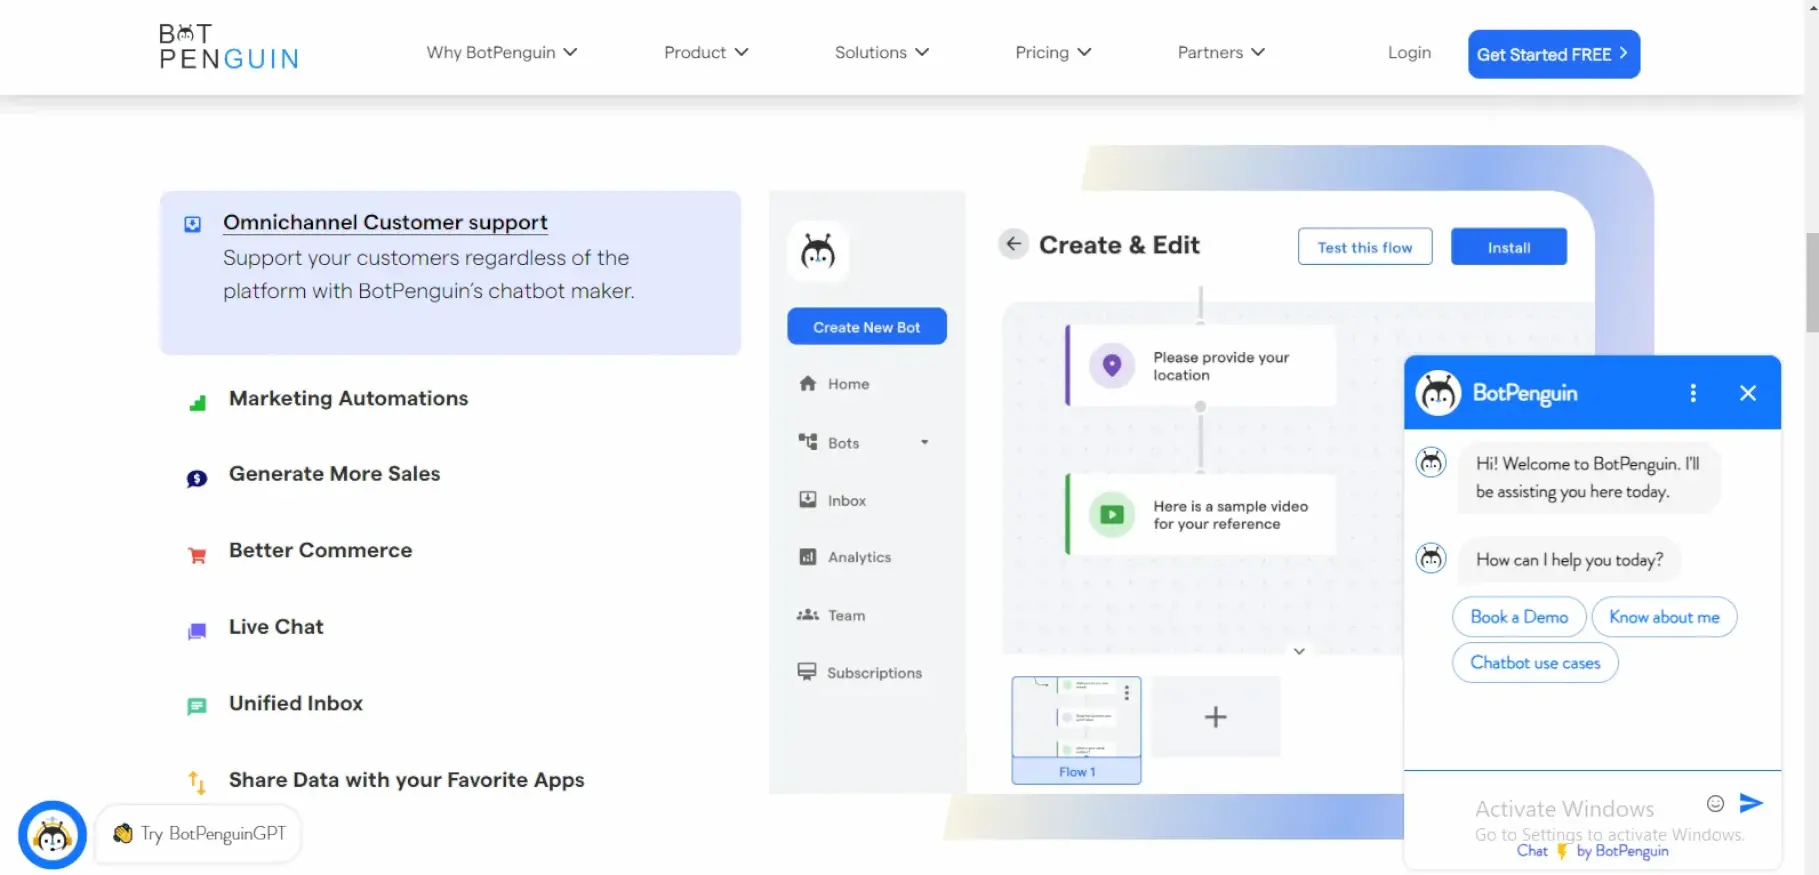The image size is (1819, 875).
Task: Click the Subscriptions icon in sidebar
Action: 807,672
